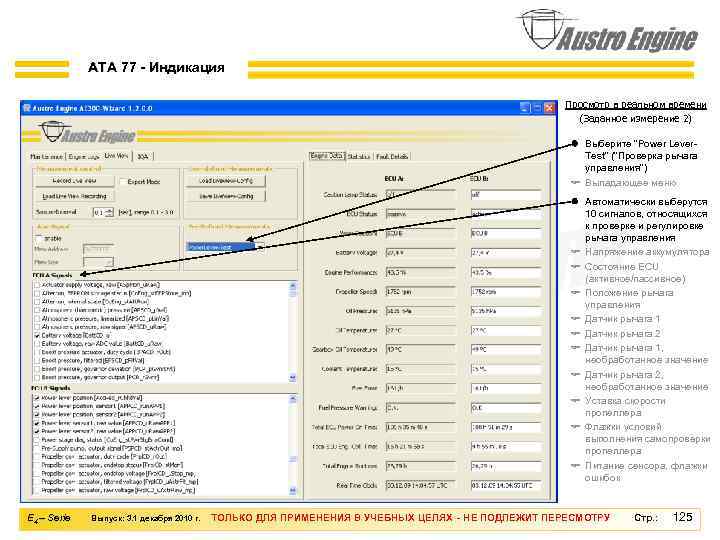
Task: Click Austro Engine logo inside wizard window
Action: pyautogui.click(x=87, y=133)
